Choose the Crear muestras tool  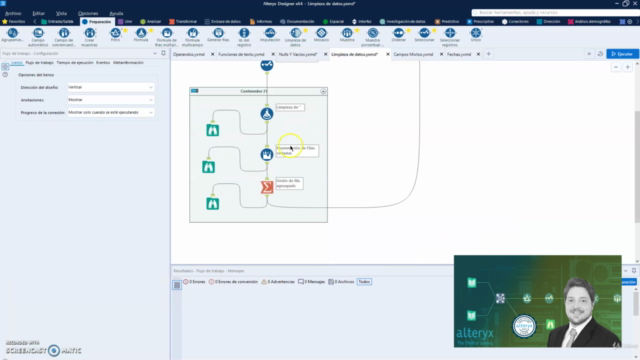click(89, 37)
